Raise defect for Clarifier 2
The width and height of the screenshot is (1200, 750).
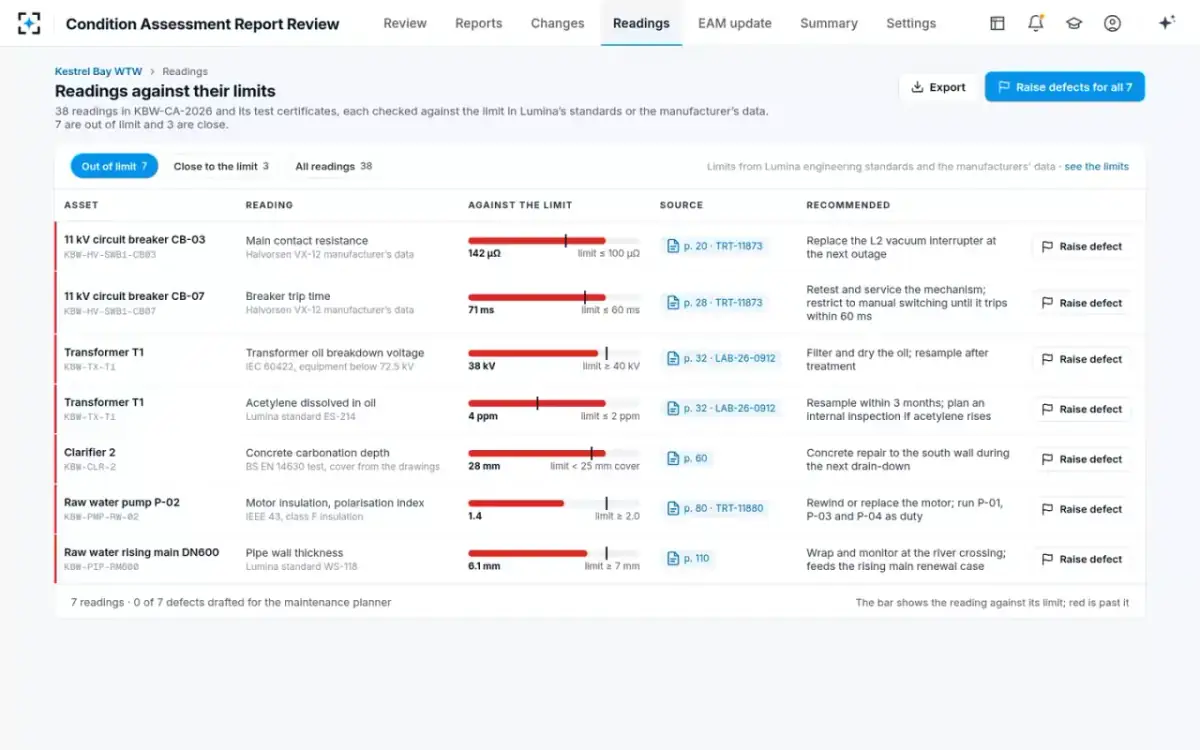click(x=1081, y=458)
